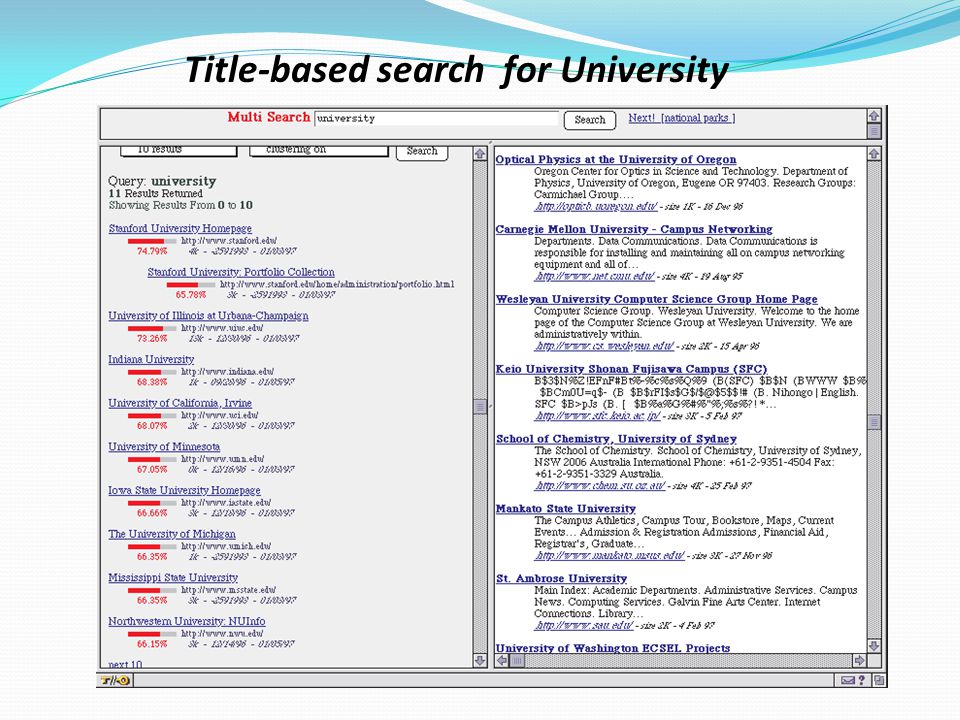Open University of California, Irvine result
960x720 pixels.
click(x=180, y=403)
